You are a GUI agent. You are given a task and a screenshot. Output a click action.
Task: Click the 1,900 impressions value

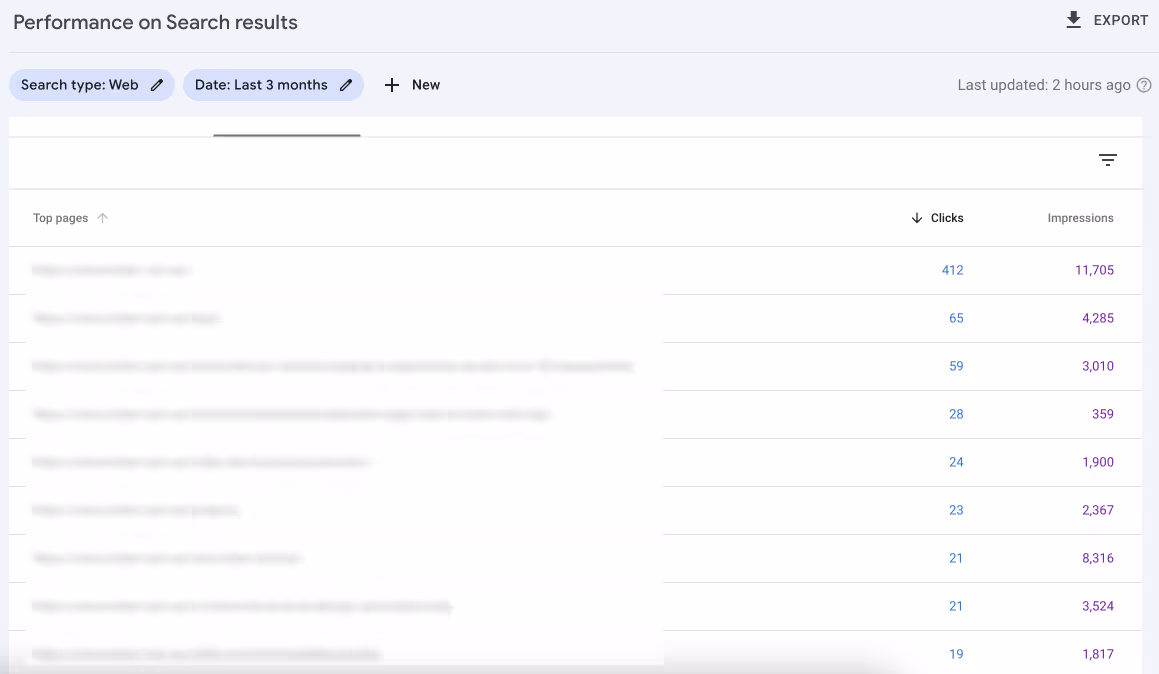(x=1098, y=463)
